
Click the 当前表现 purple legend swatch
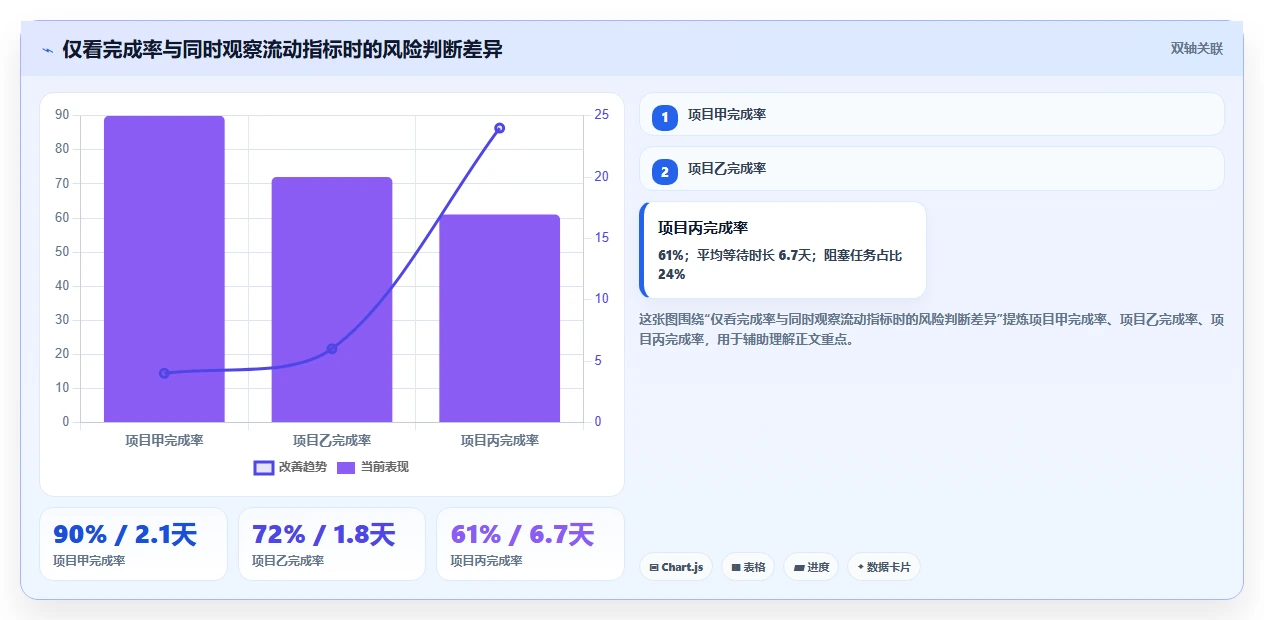[346, 467]
